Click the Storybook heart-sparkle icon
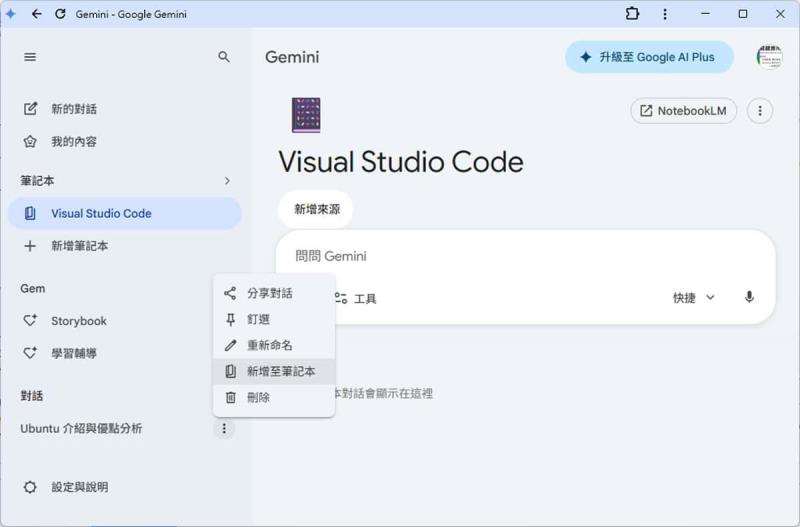This screenshot has width=800, height=527. pos(30,321)
